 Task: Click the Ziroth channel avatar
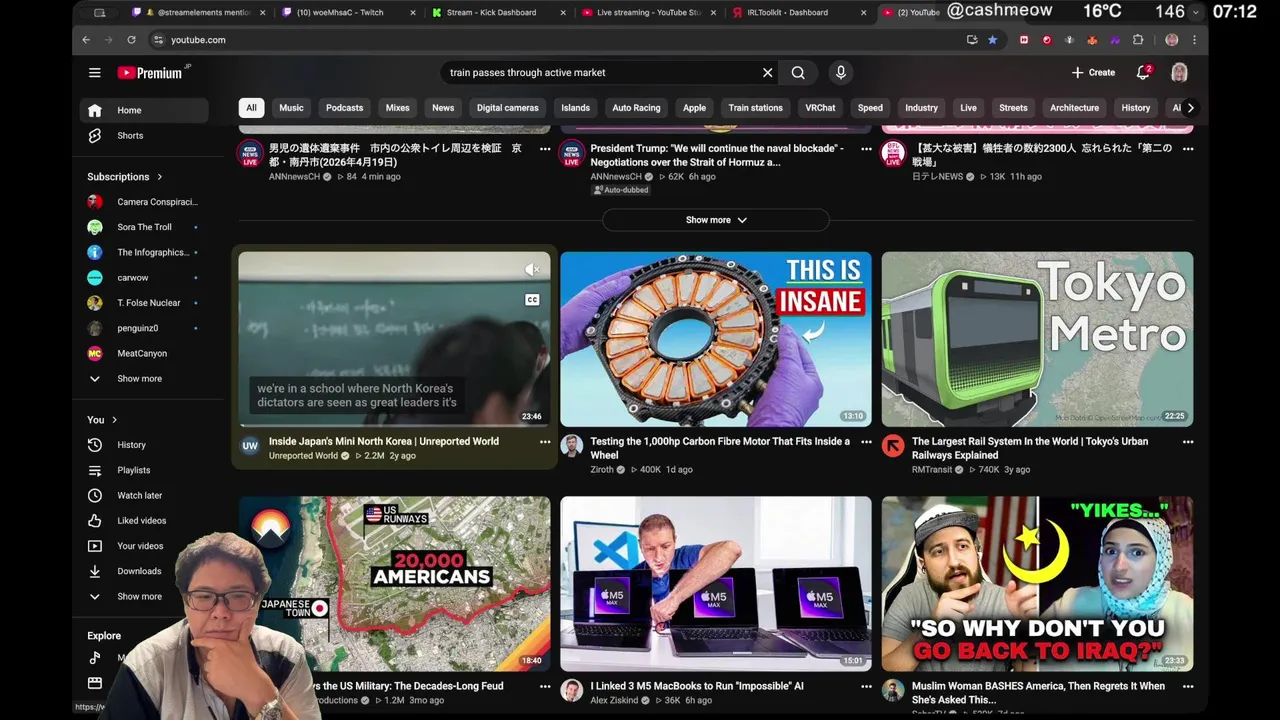click(571, 446)
